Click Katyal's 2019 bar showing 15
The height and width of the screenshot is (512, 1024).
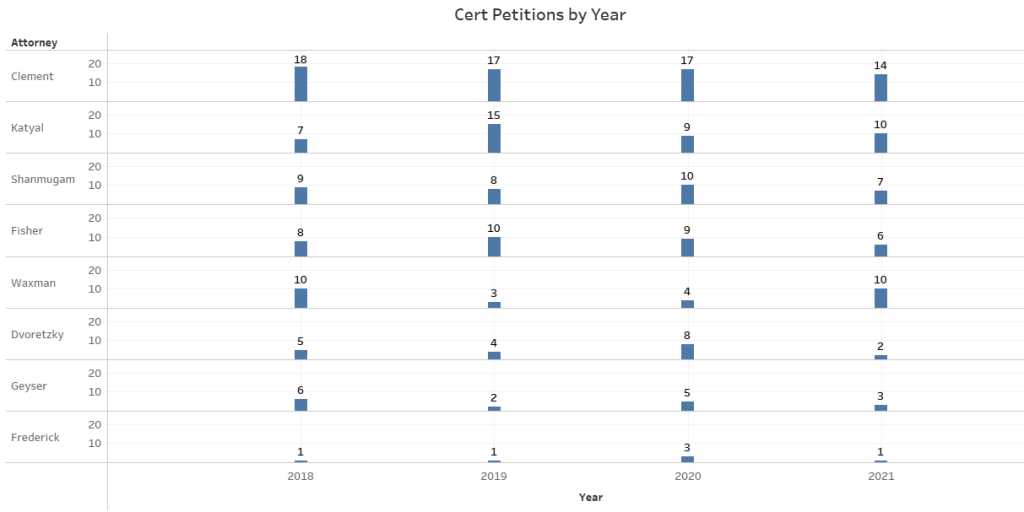(x=494, y=139)
